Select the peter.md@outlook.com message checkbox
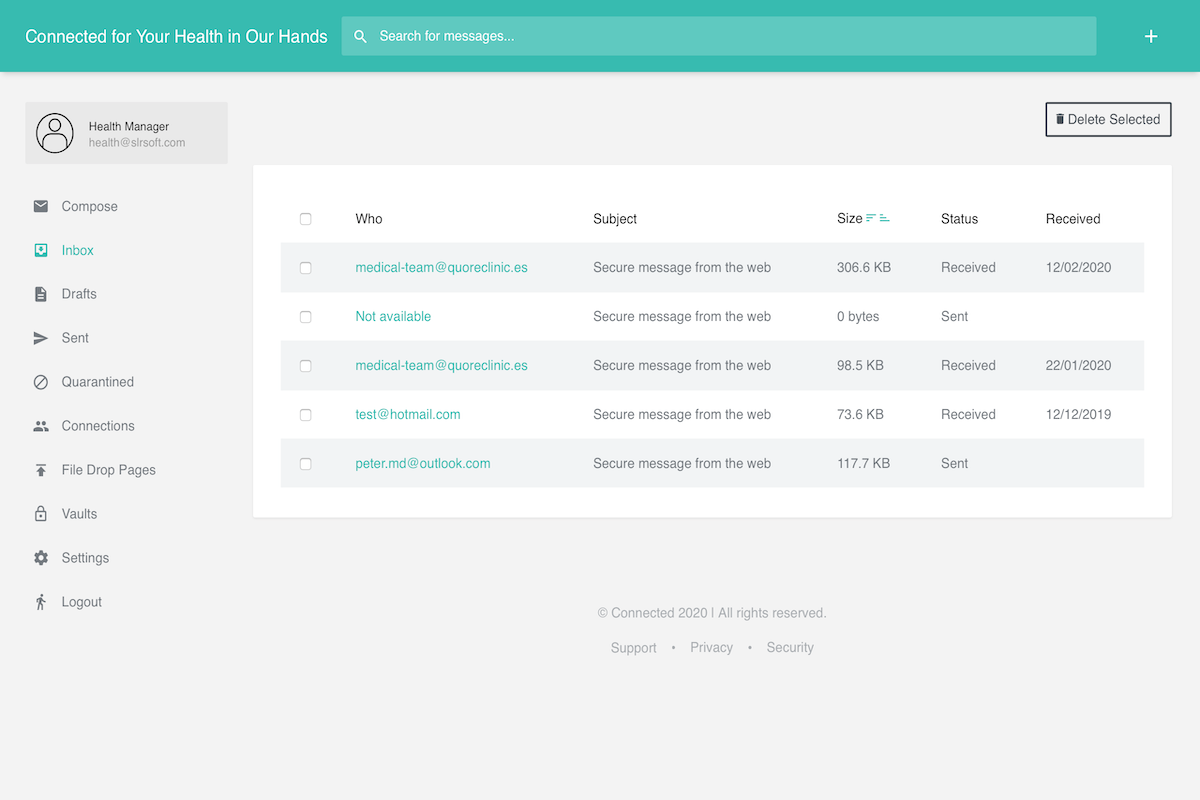Viewport: 1200px width, 800px height. [x=306, y=464]
